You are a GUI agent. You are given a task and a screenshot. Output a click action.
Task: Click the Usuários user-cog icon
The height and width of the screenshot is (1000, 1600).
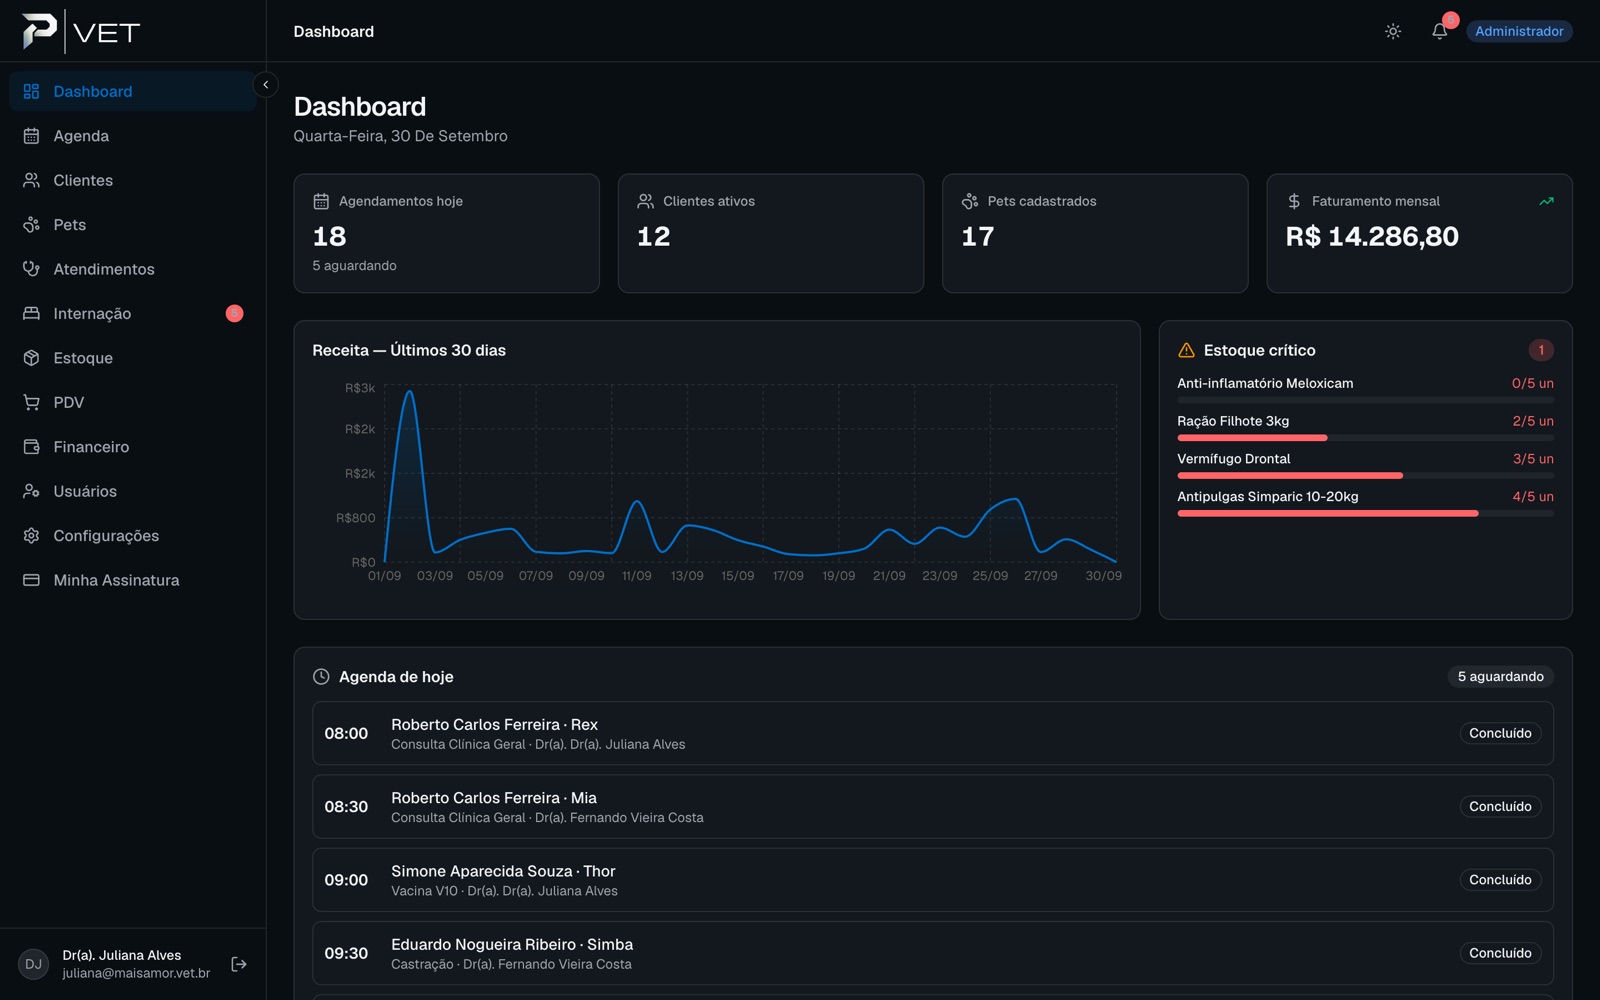pos(31,491)
